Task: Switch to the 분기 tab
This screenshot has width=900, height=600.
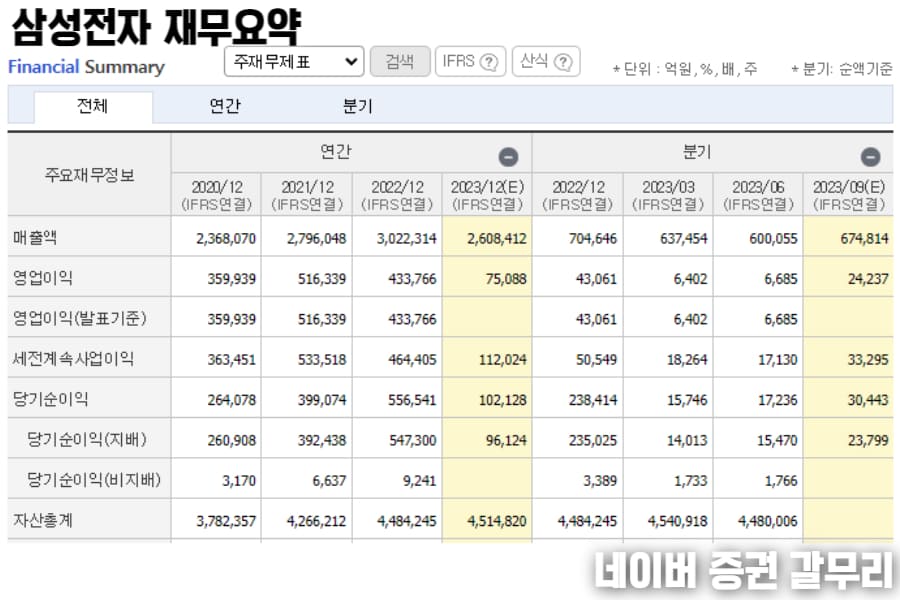Action: (x=358, y=106)
